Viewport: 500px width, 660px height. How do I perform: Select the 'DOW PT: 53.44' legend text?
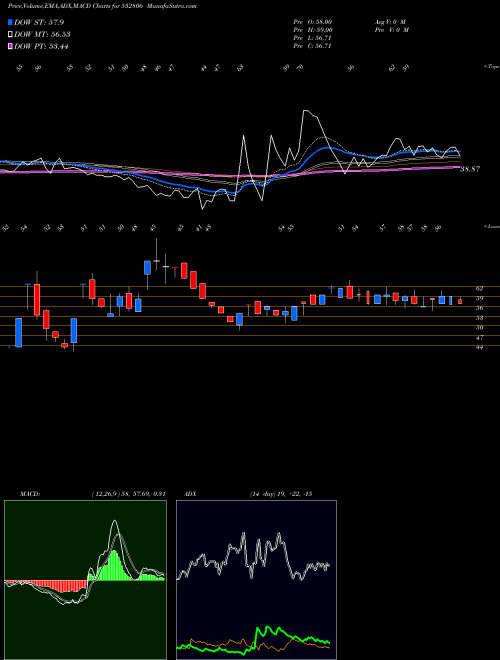[41, 46]
